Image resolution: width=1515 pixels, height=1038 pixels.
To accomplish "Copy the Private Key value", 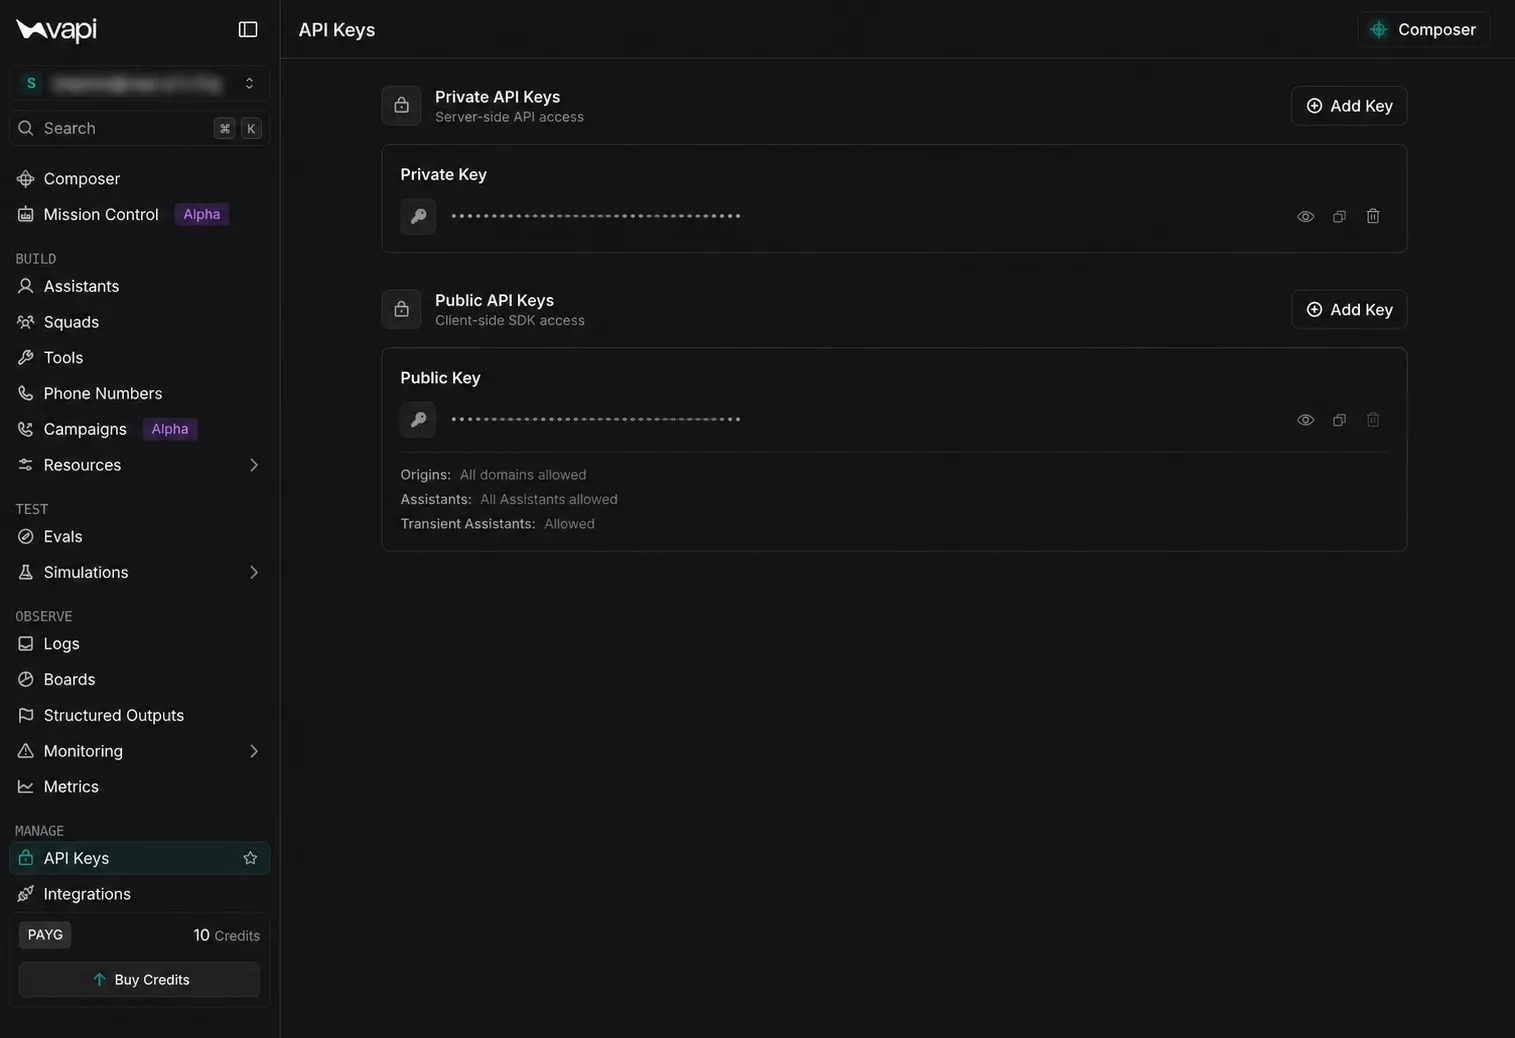I will (1339, 216).
